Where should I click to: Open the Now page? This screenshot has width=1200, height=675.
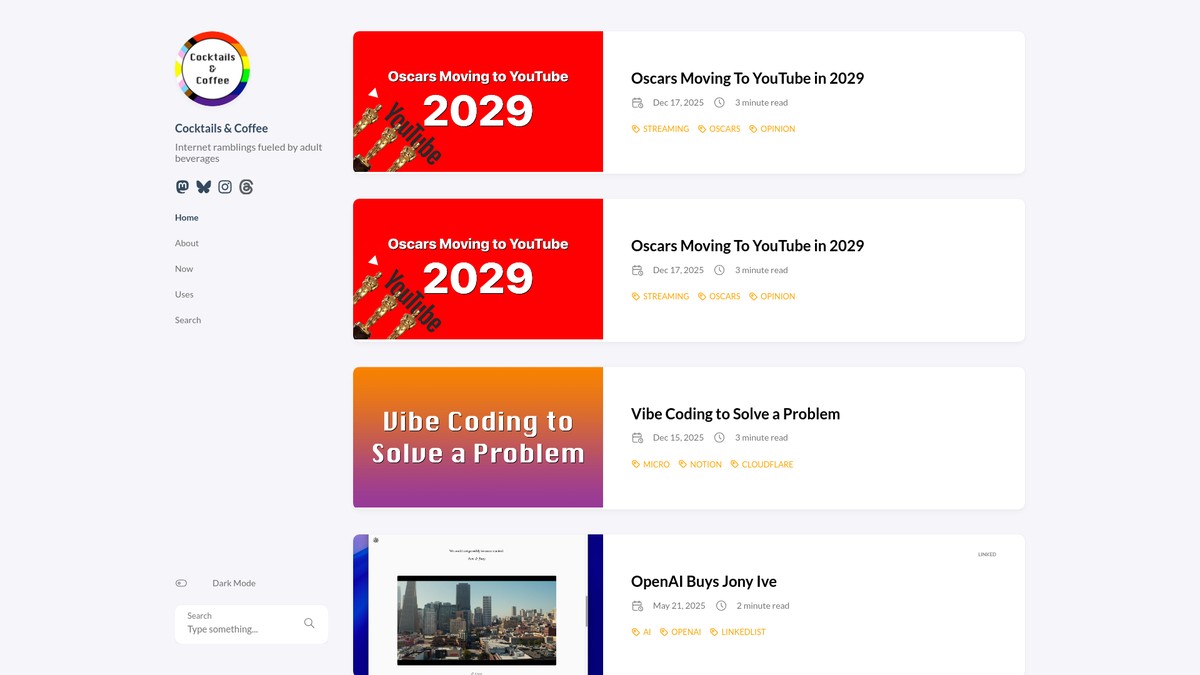point(184,269)
